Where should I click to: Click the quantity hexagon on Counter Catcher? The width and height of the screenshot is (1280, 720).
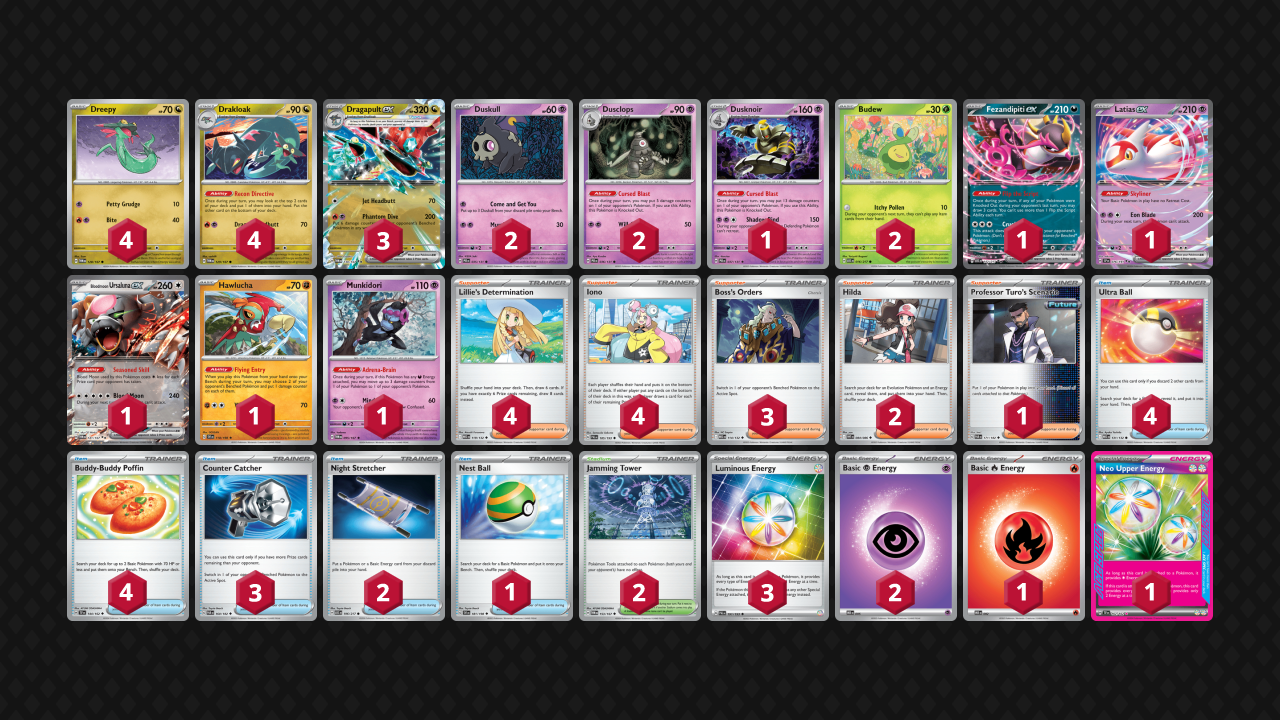(x=256, y=593)
